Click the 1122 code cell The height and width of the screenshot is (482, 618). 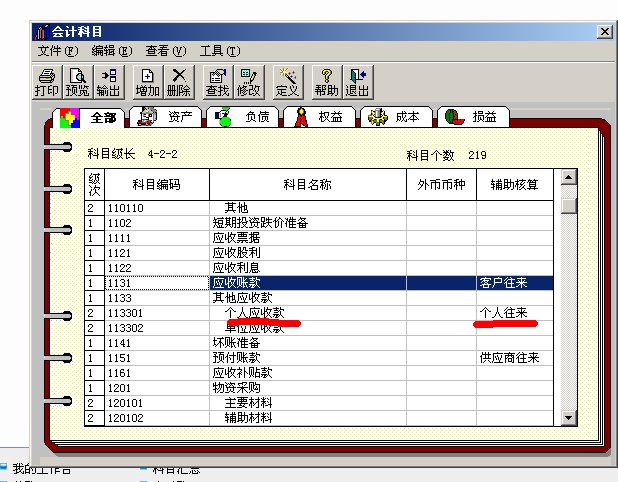(x=157, y=268)
